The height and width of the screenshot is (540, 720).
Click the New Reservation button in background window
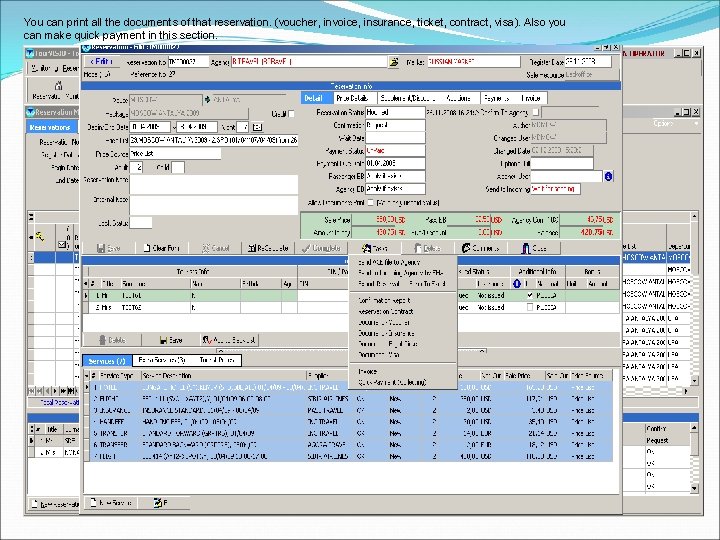tap(54, 504)
